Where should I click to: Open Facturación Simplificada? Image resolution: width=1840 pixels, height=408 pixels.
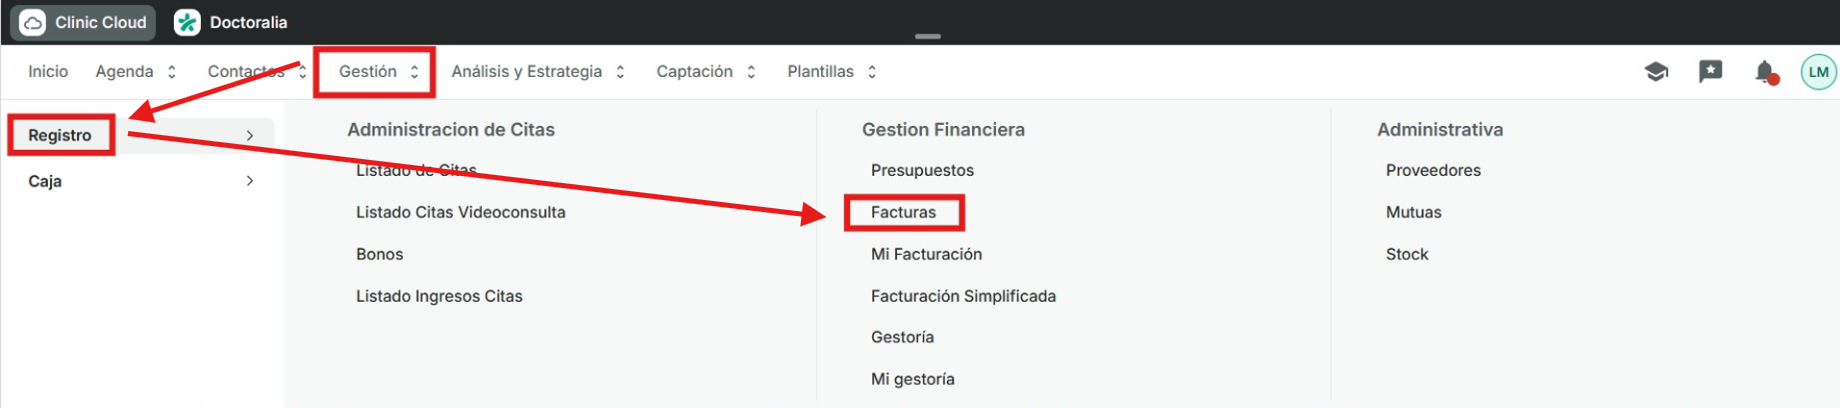(963, 296)
